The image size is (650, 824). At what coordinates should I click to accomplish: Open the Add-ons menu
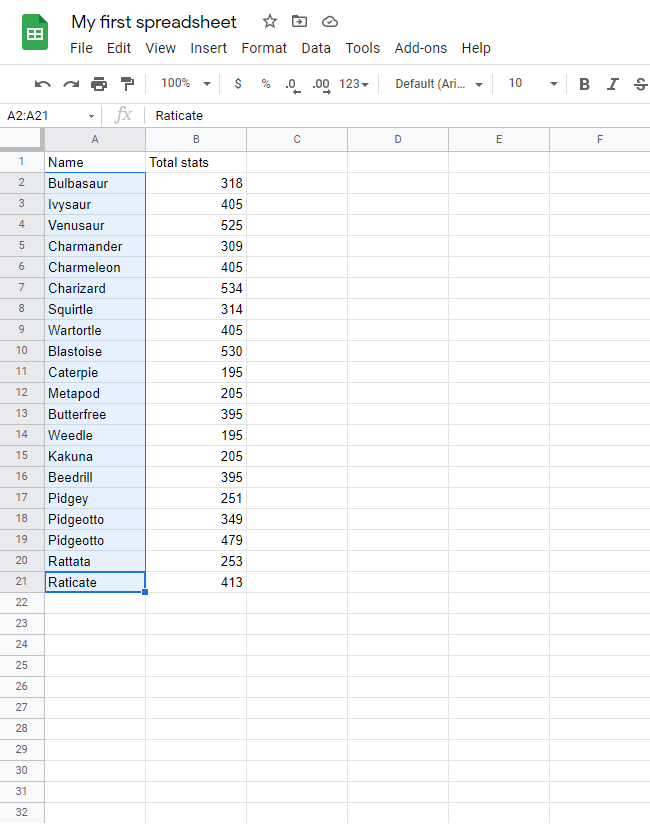(420, 48)
